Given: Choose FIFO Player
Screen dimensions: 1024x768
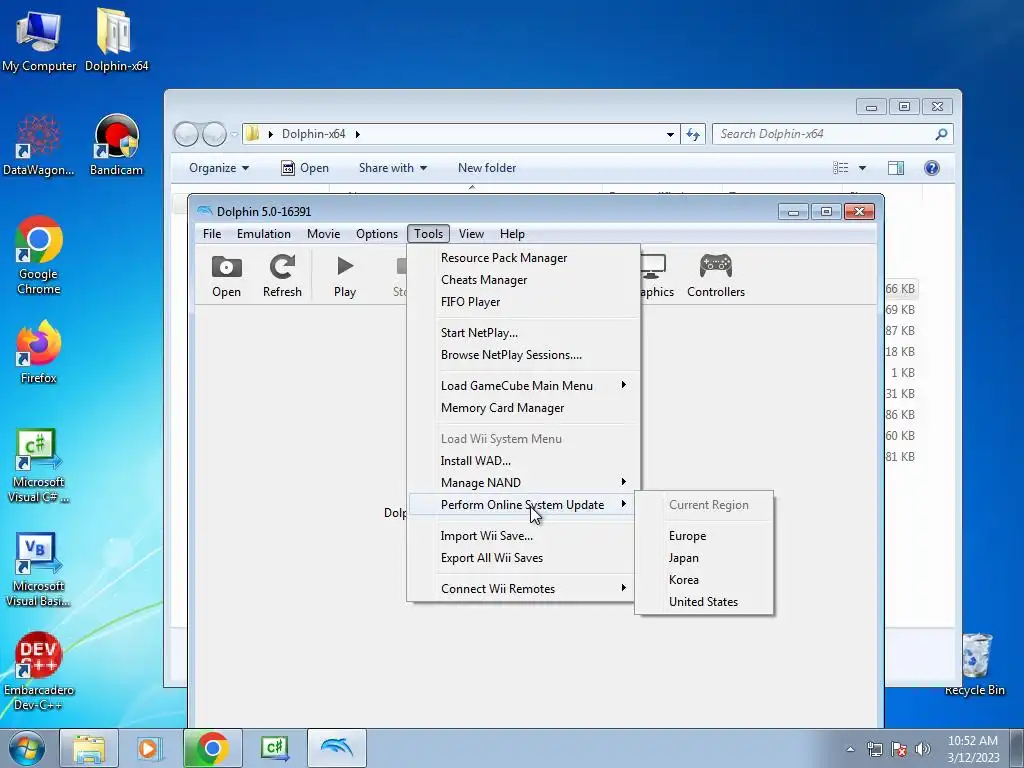Looking at the screenshot, I should [524, 302].
